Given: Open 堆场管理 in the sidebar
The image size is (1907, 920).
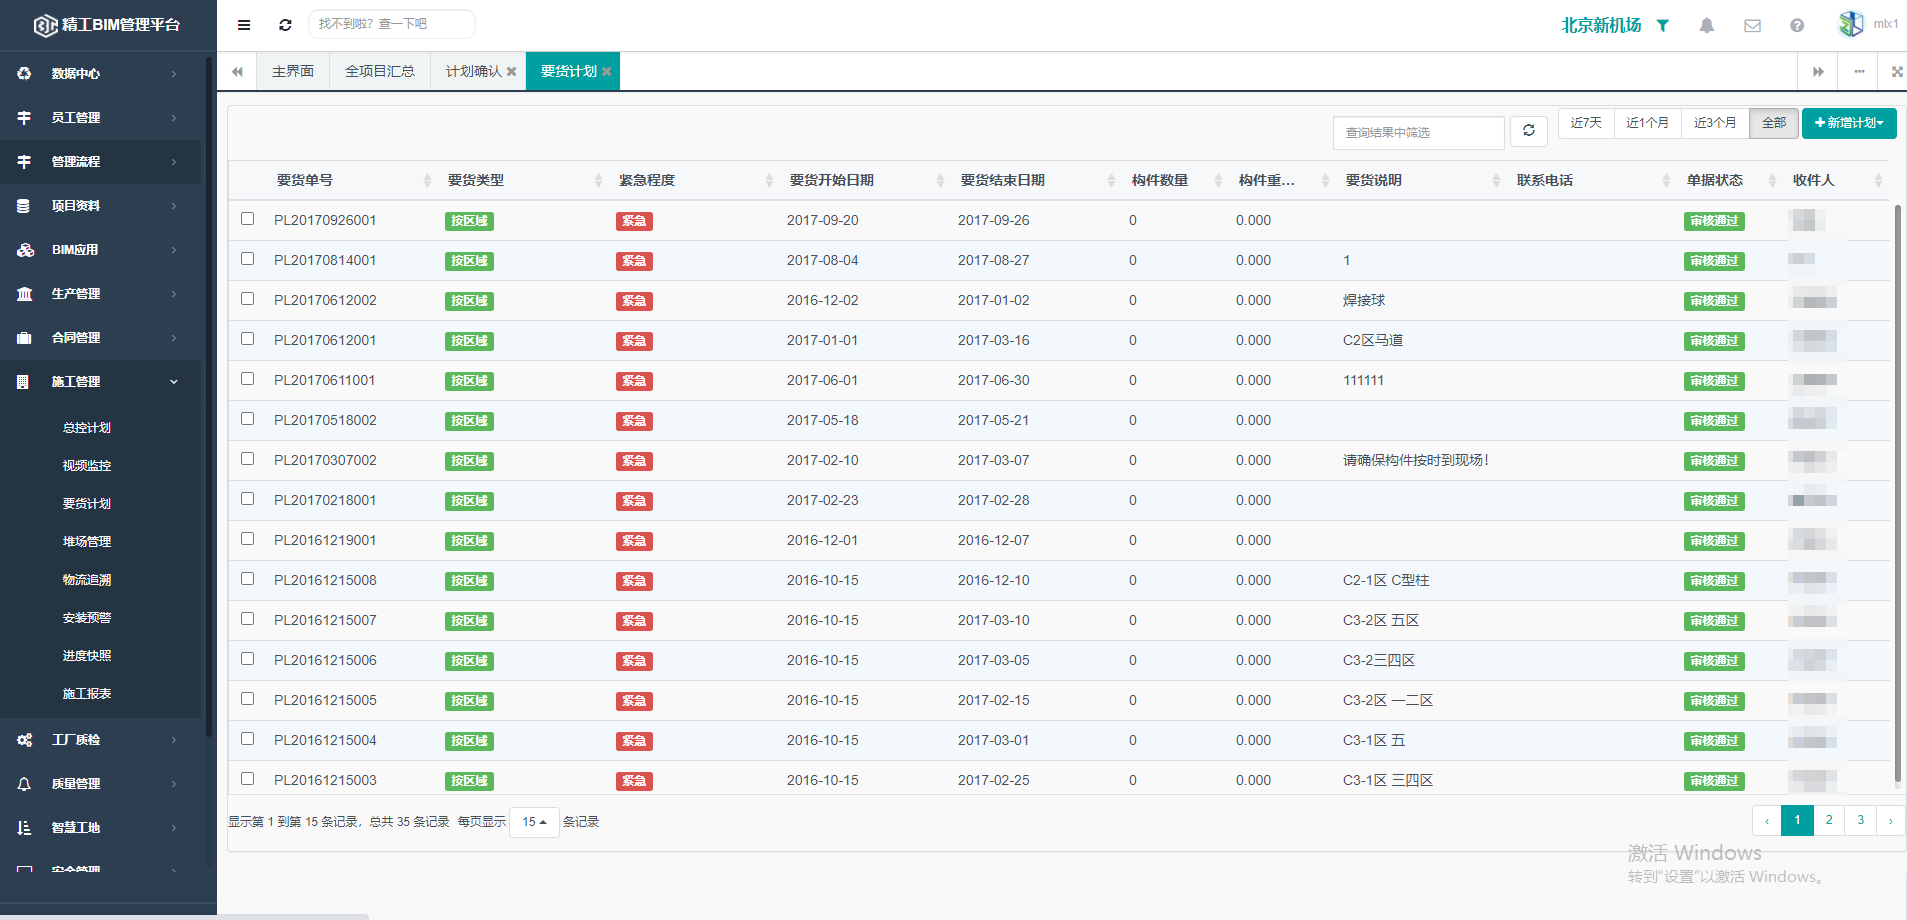Looking at the screenshot, I should [x=87, y=542].
